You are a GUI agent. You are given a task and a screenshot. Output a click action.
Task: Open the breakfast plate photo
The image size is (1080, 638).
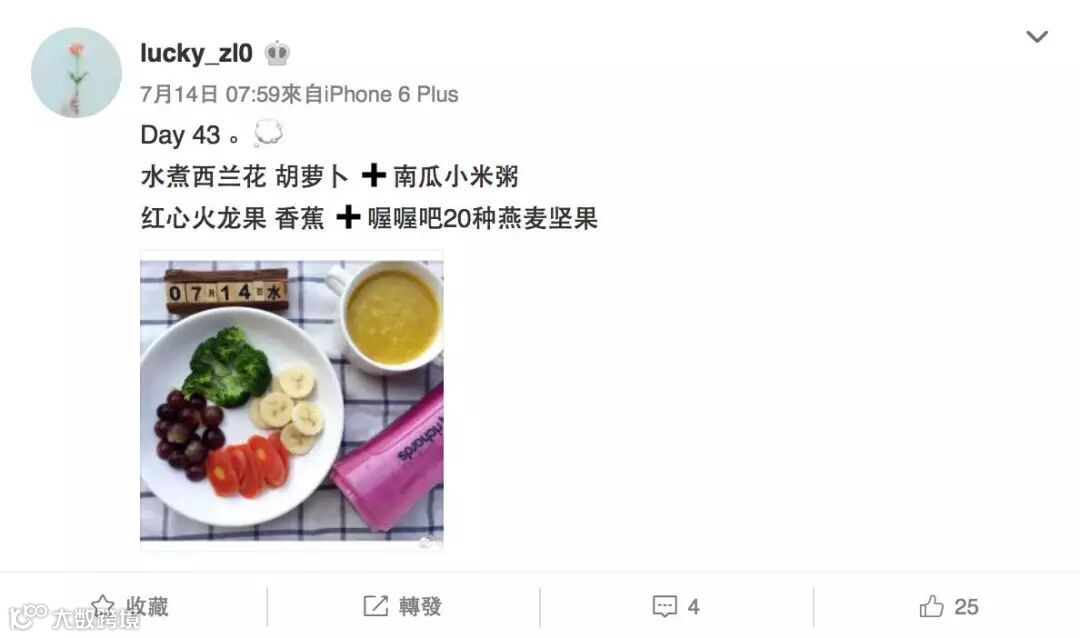click(x=291, y=400)
